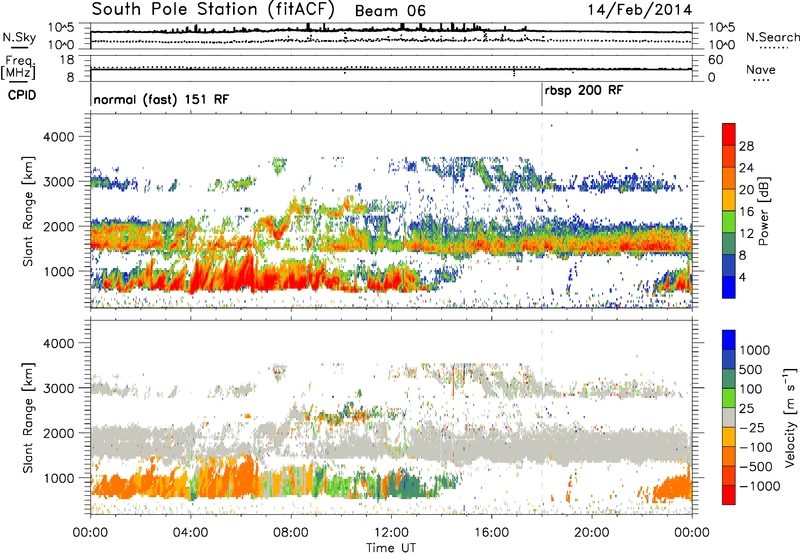The height and width of the screenshot is (554, 800).
Task: Click the 'Slant Range [km]' label of power panel
Action: [x=28, y=211]
